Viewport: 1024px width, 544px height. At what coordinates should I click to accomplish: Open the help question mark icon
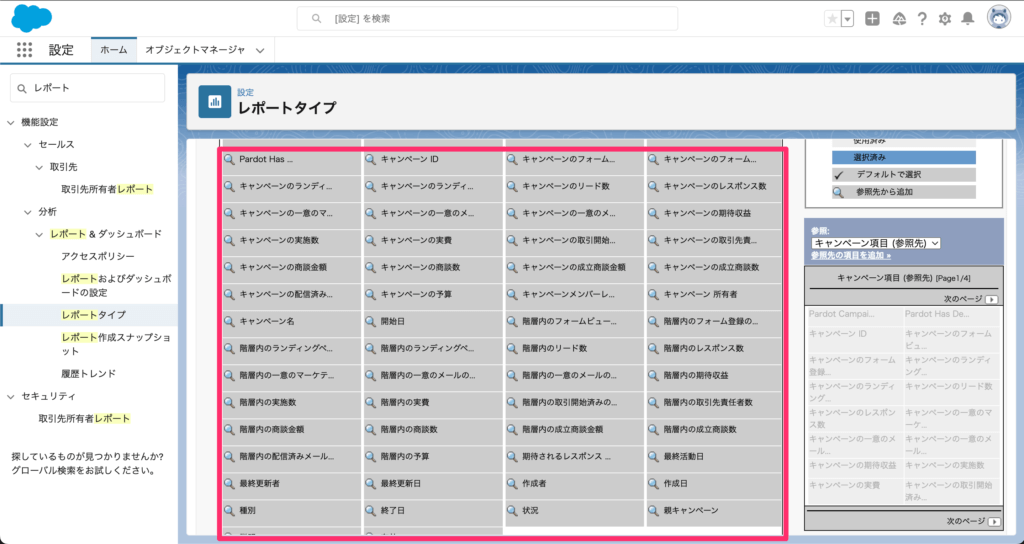(x=921, y=19)
